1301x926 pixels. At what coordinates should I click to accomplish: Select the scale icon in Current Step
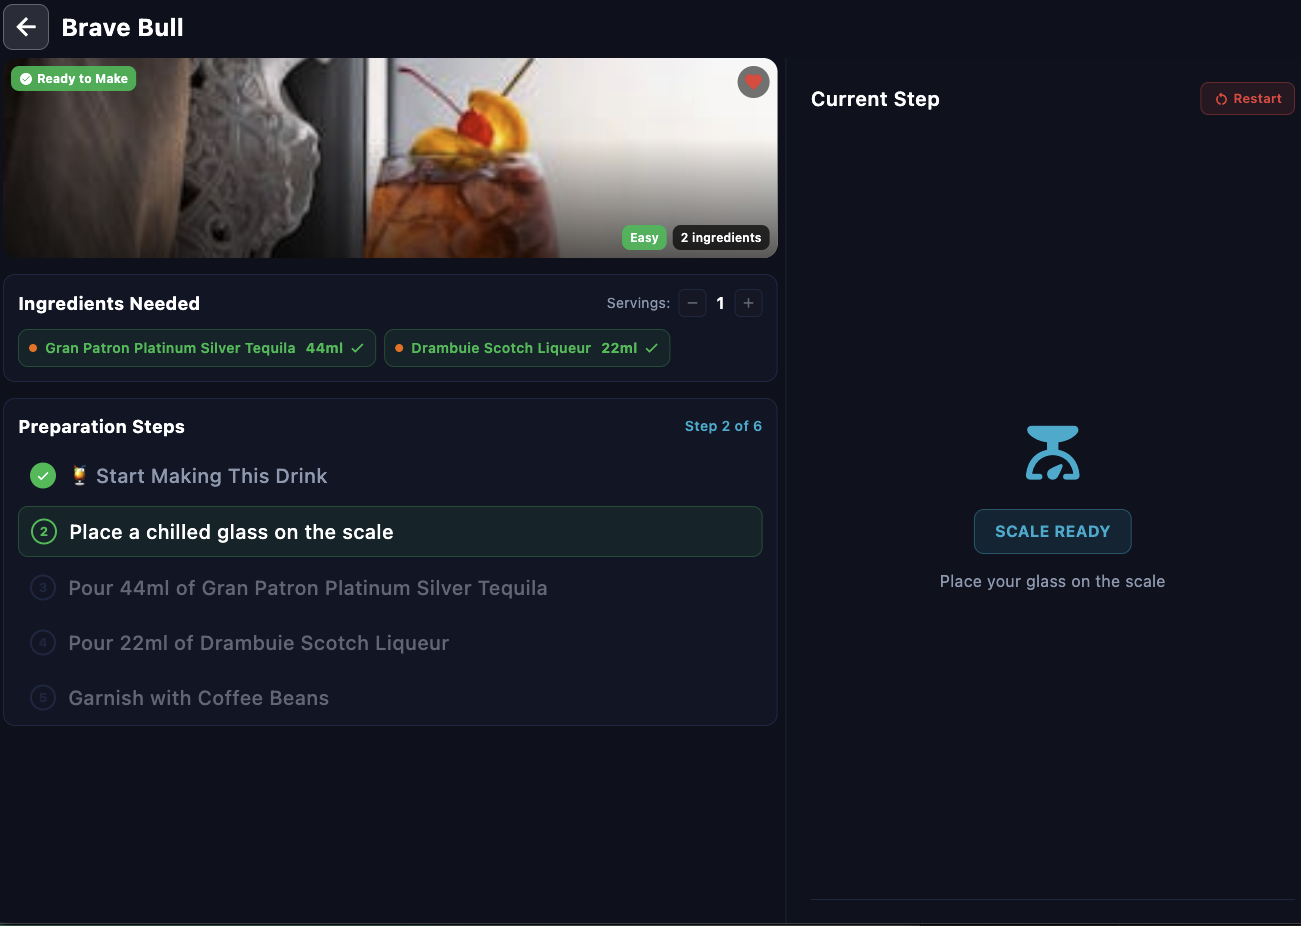point(1052,453)
